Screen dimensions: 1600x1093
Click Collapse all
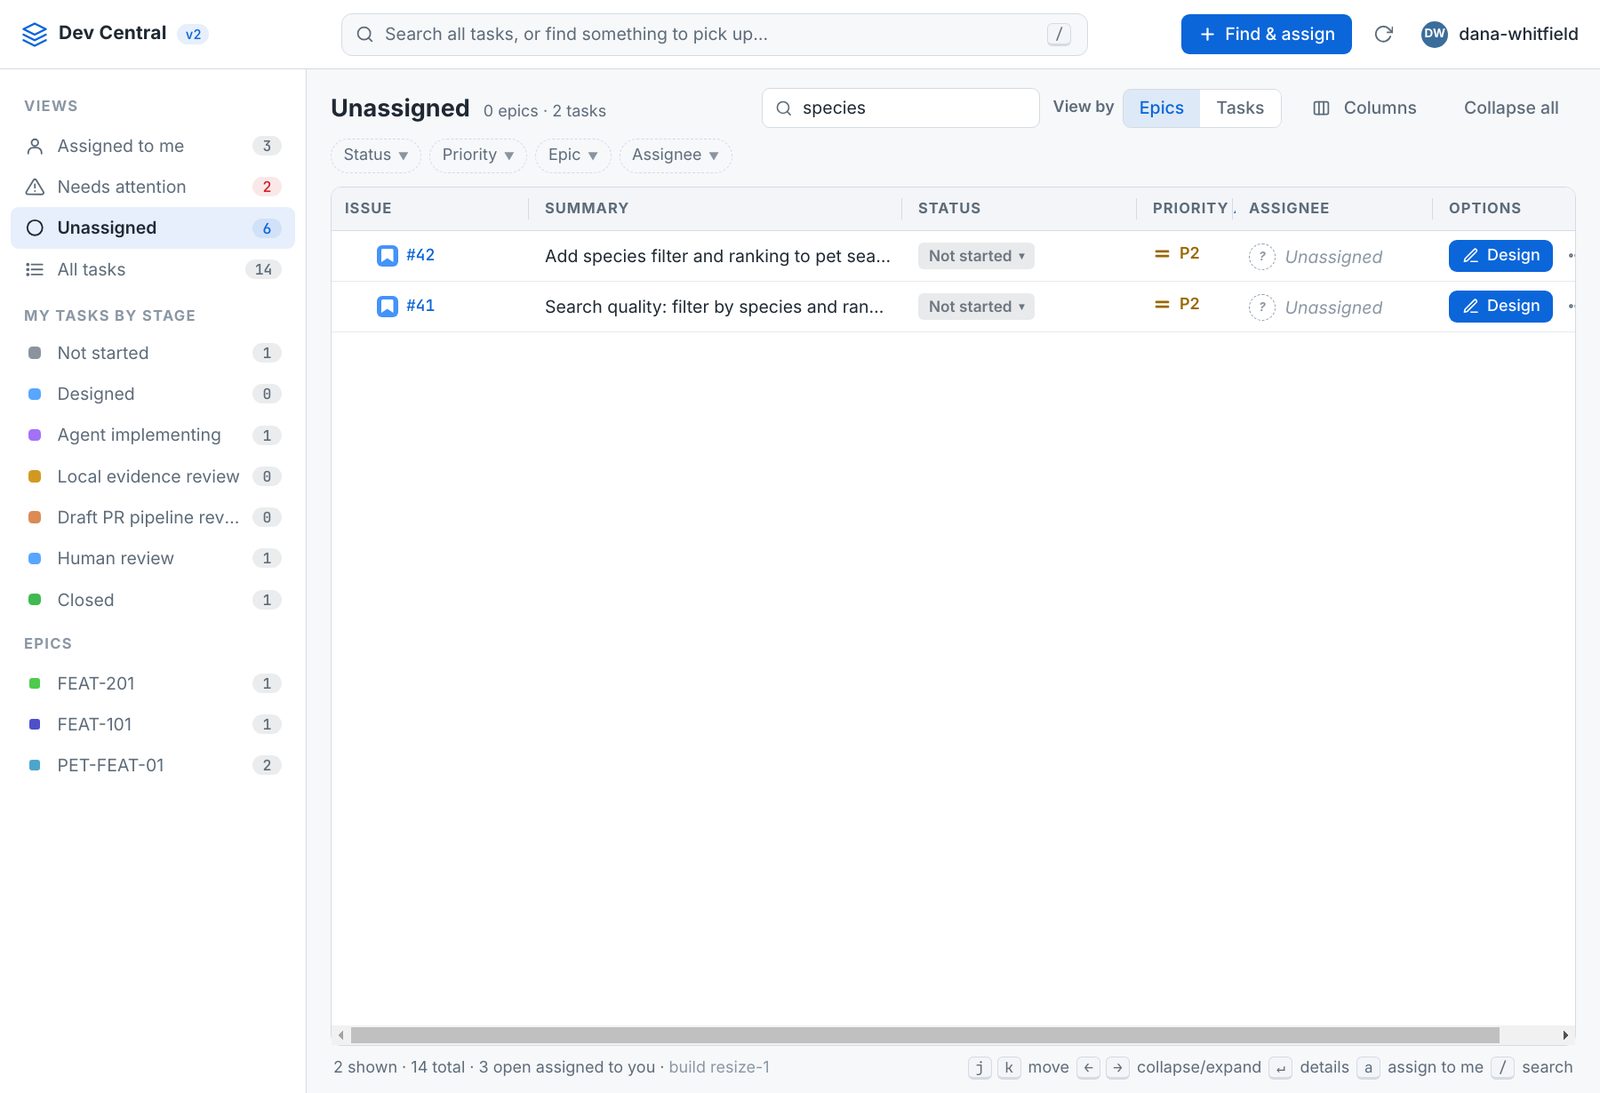[x=1511, y=108]
